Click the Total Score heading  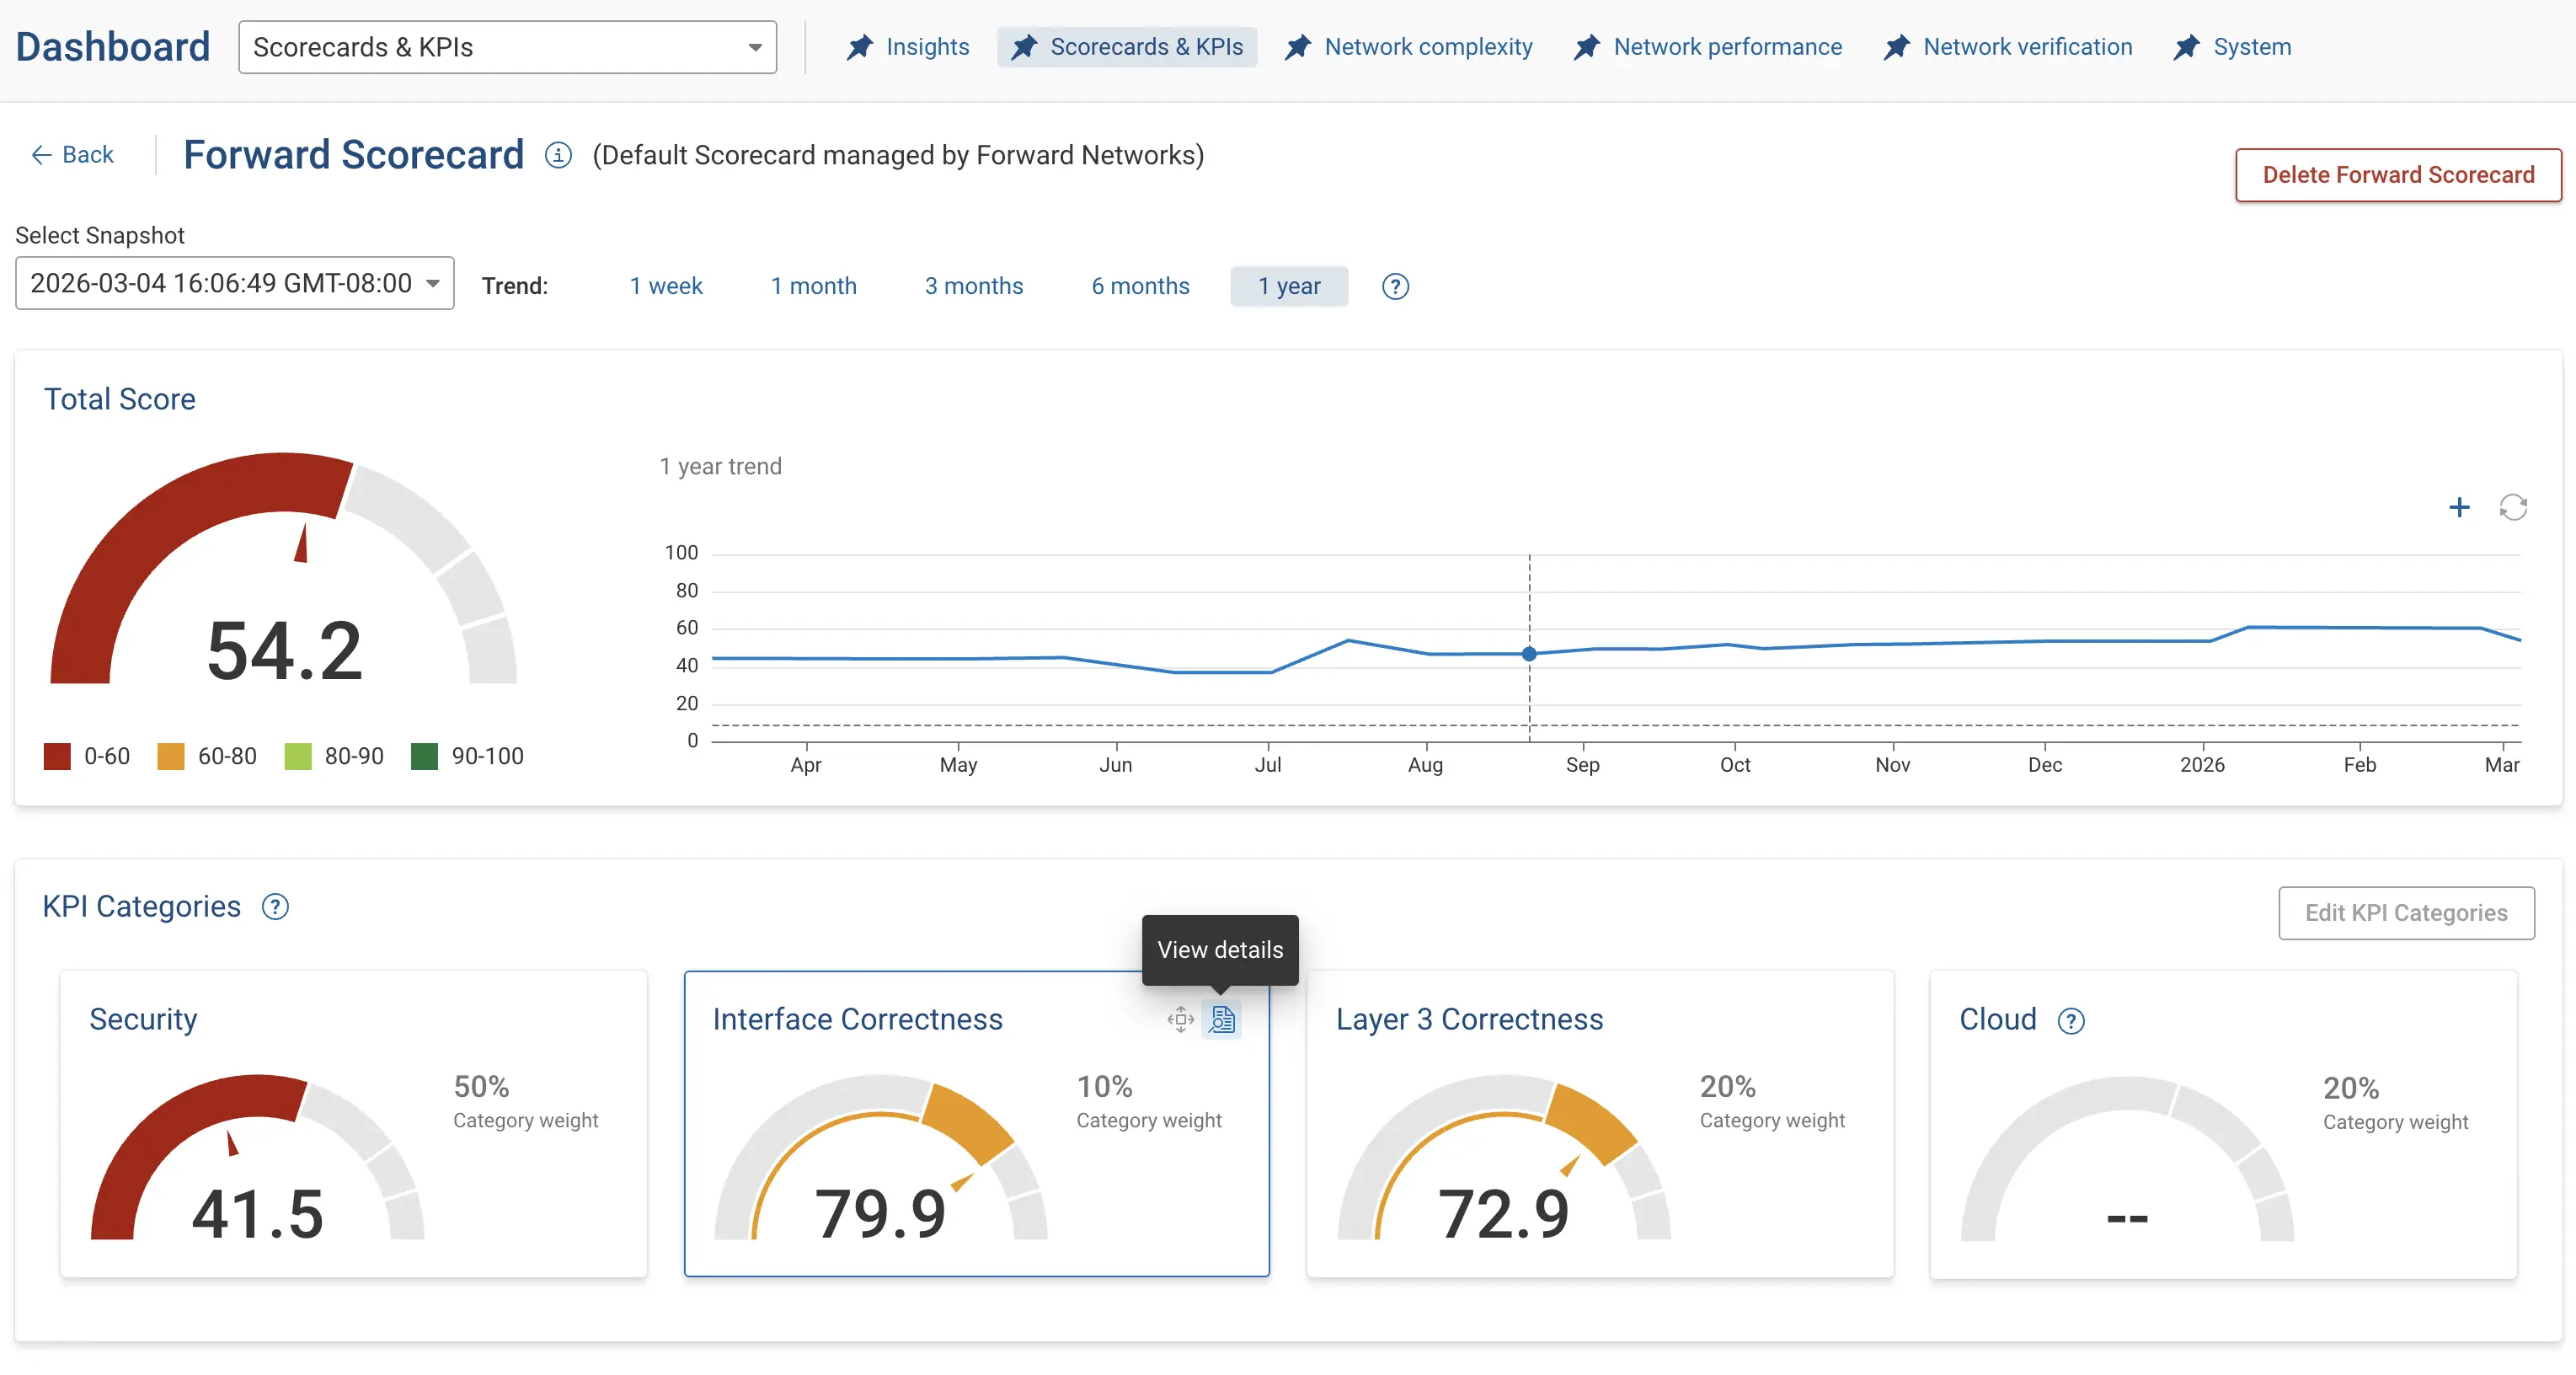pyautogui.click(x=120, y=399)
